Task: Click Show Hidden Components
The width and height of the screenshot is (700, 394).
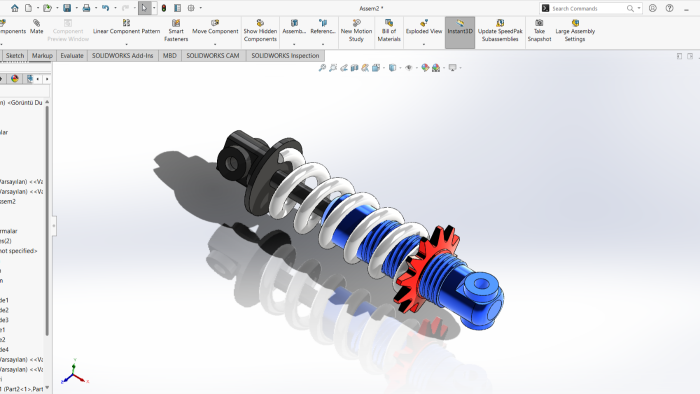Action: (x=260, y=30)
